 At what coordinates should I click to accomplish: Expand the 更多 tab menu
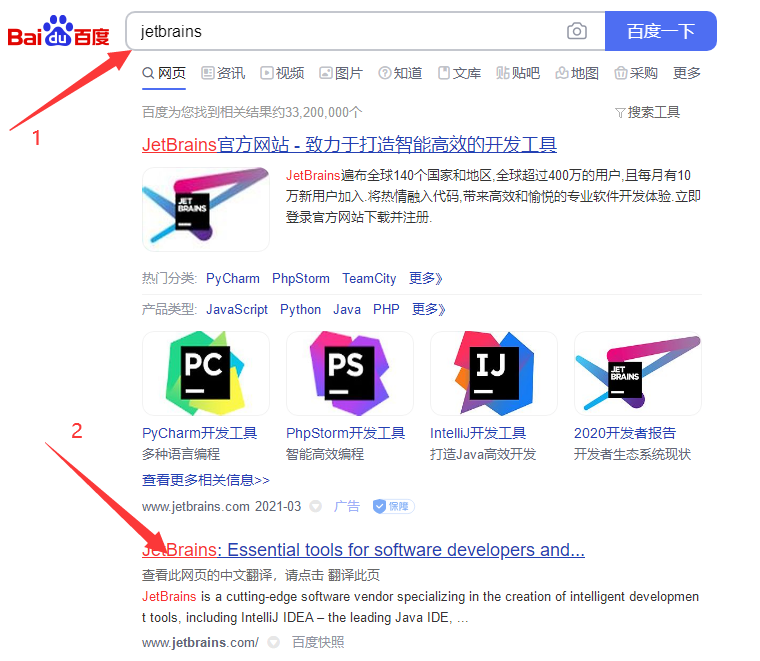(687, 73)
